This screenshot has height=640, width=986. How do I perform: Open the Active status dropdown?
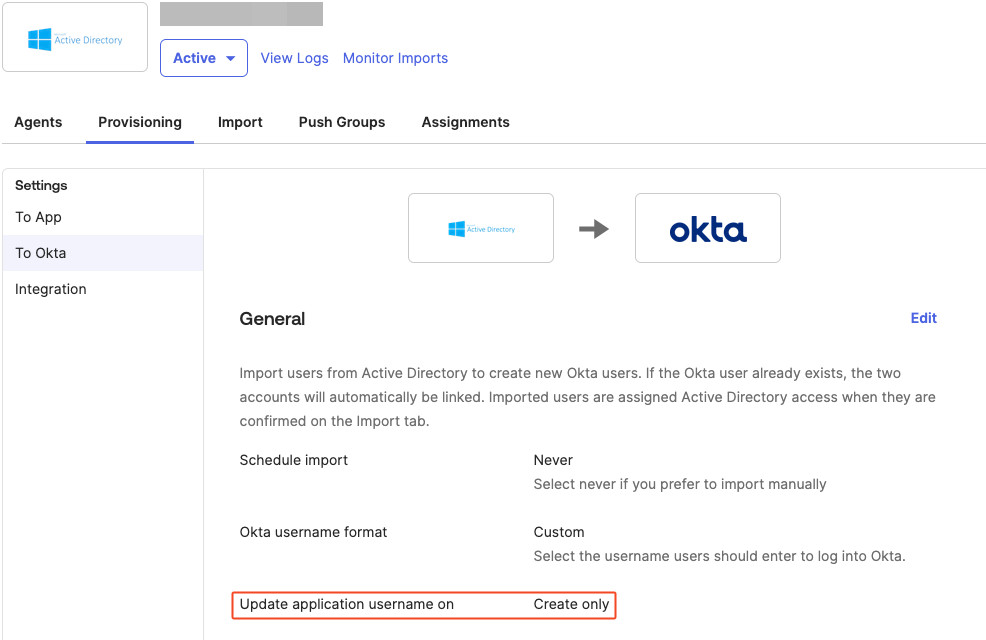click(x=203, y=57)
